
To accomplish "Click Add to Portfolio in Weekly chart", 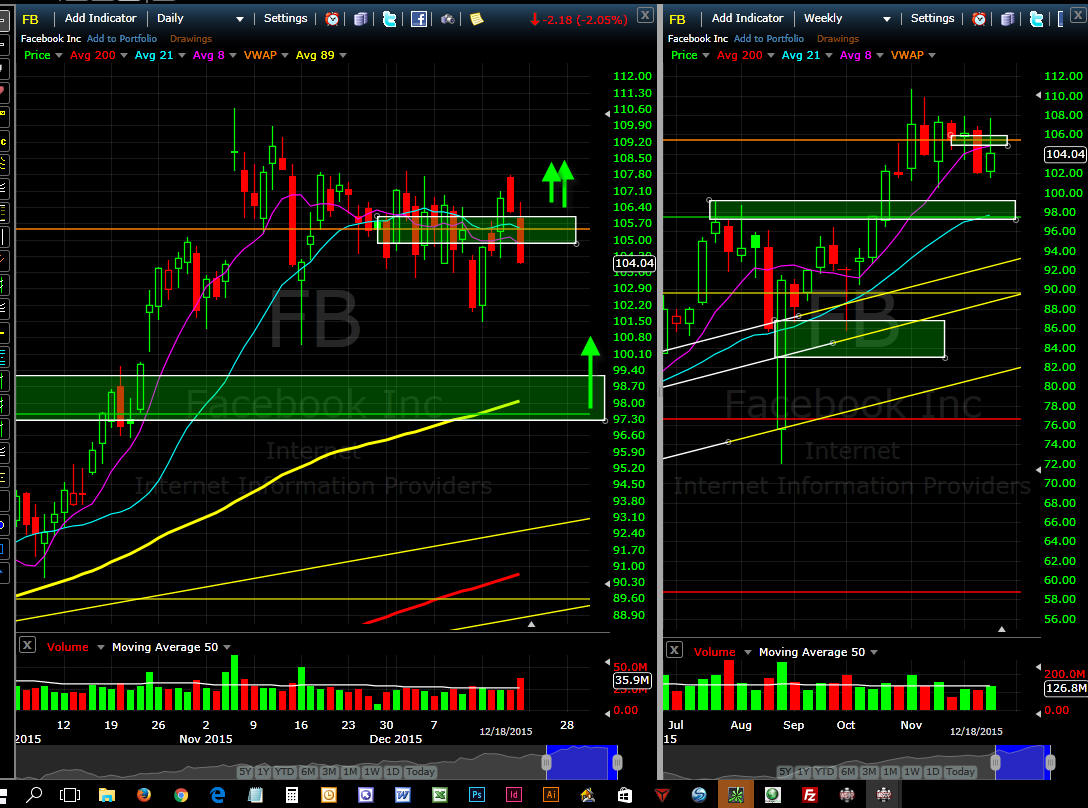I will click(769, 39).
